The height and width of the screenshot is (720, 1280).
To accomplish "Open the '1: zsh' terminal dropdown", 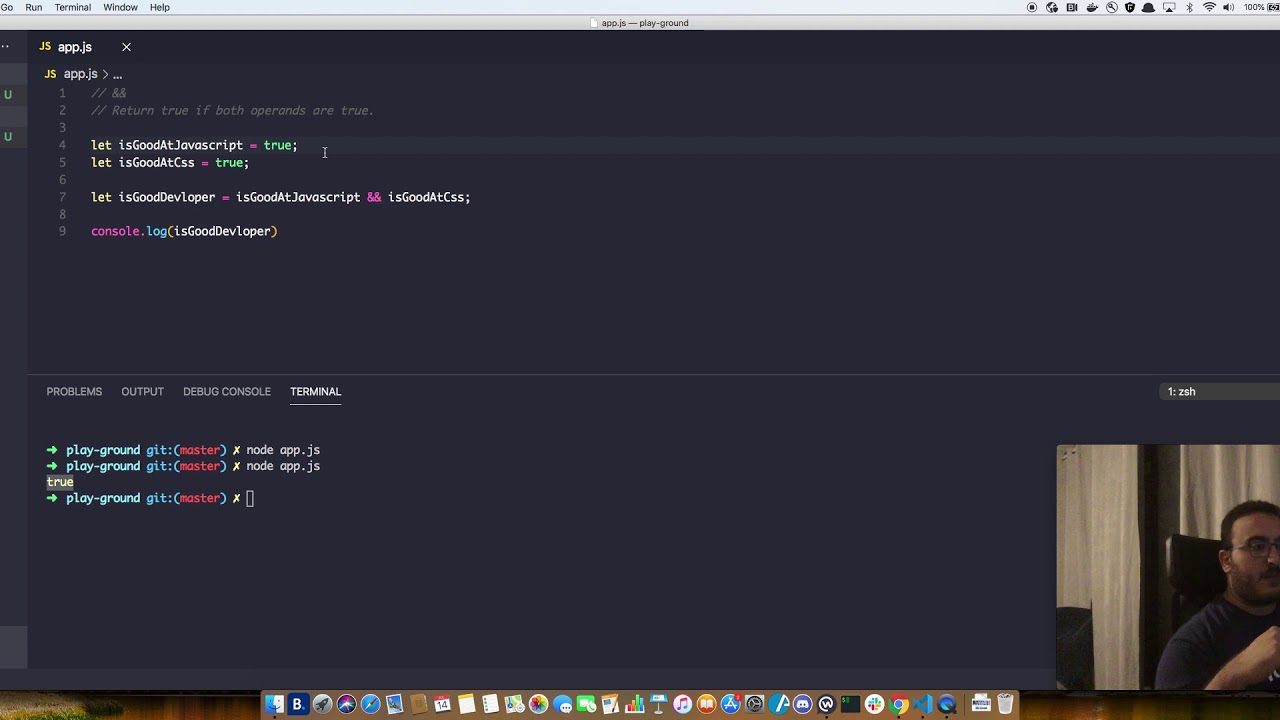I will pos(1220,391).
